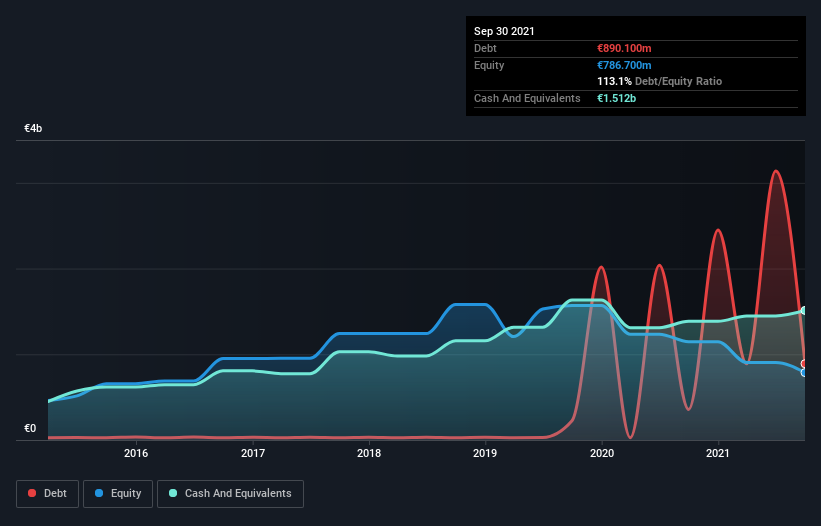Click the €0 y-axis label

click(30, 428)
